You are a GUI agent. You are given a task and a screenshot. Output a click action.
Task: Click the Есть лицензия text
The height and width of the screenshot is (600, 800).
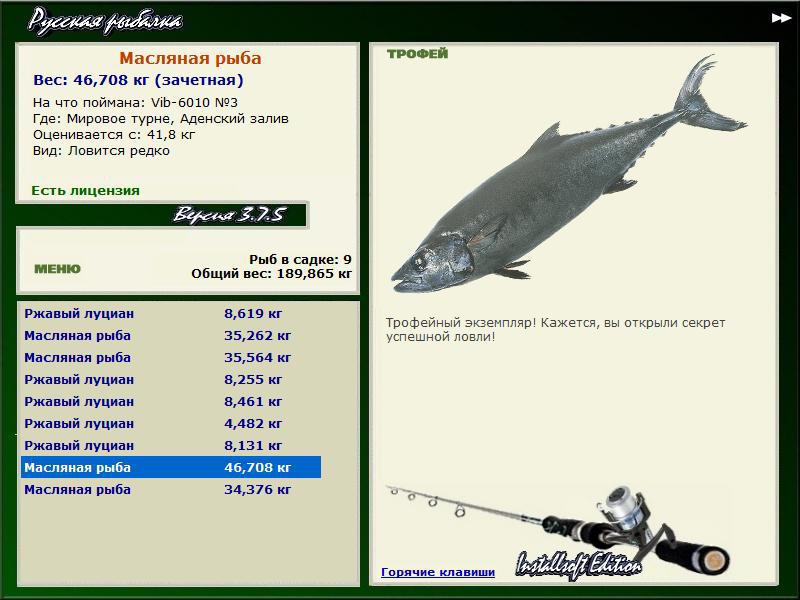[85, 190]
